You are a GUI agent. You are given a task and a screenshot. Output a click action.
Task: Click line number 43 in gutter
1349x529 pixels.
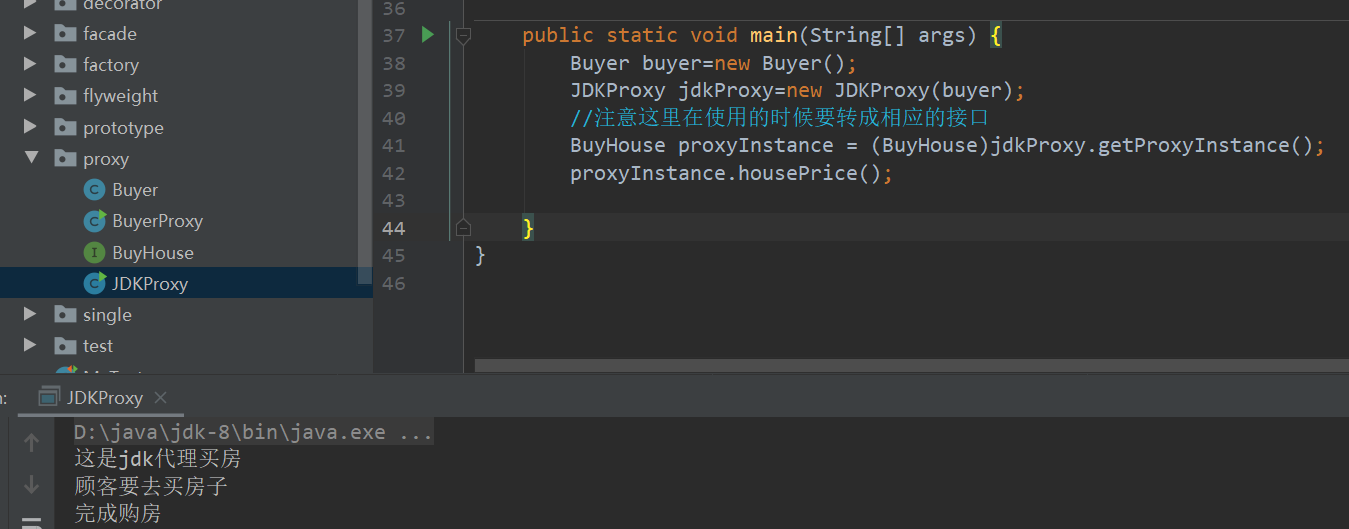tap(394, 200)
